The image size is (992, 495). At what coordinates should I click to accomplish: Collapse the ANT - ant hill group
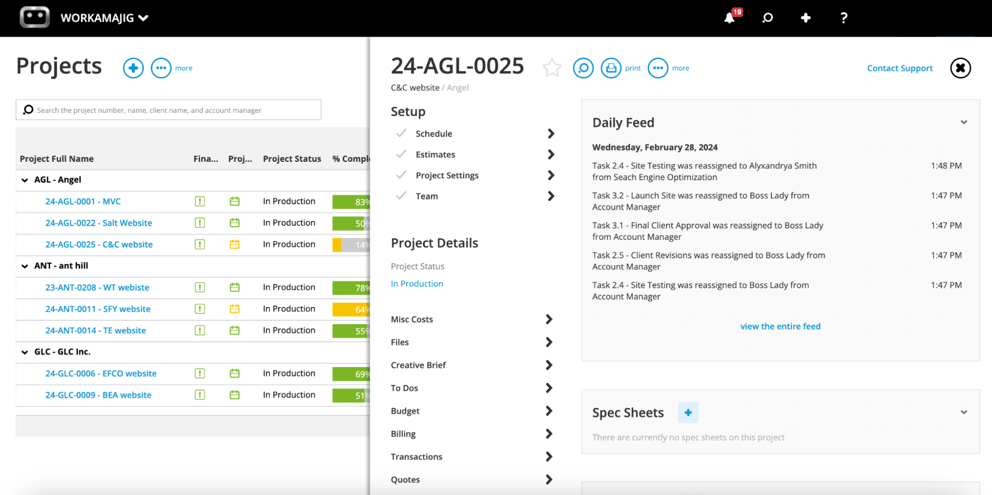tap(25, 266)
